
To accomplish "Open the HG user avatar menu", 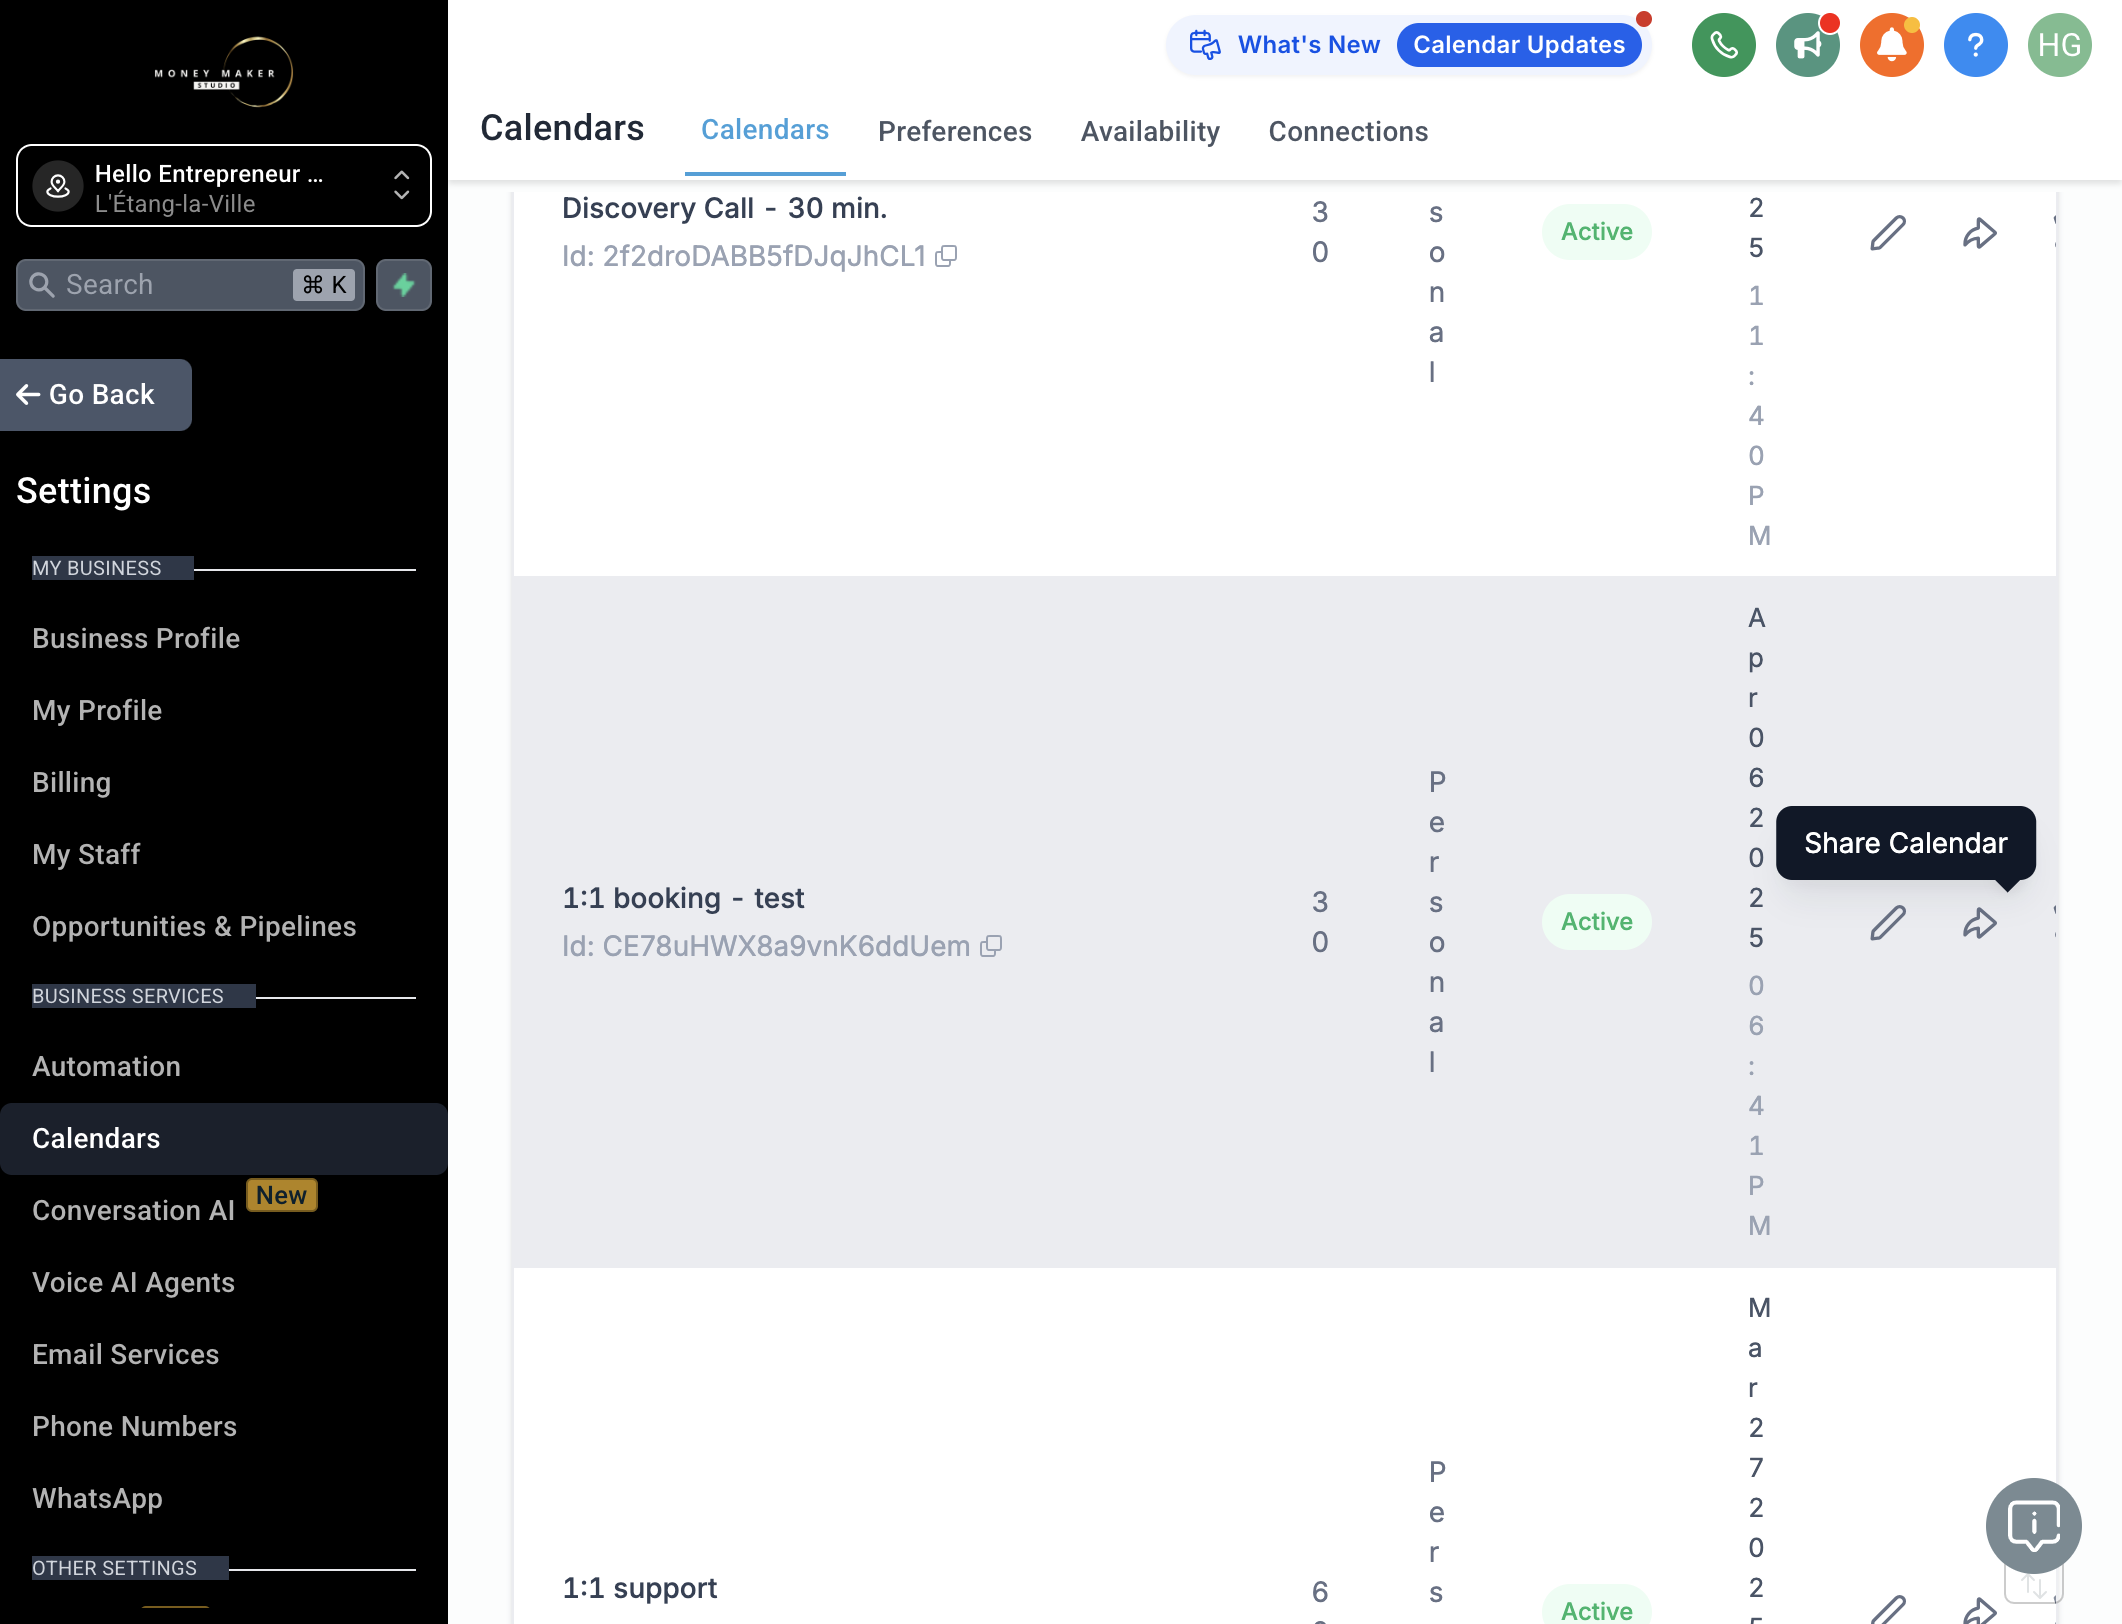I will 2059,45.
